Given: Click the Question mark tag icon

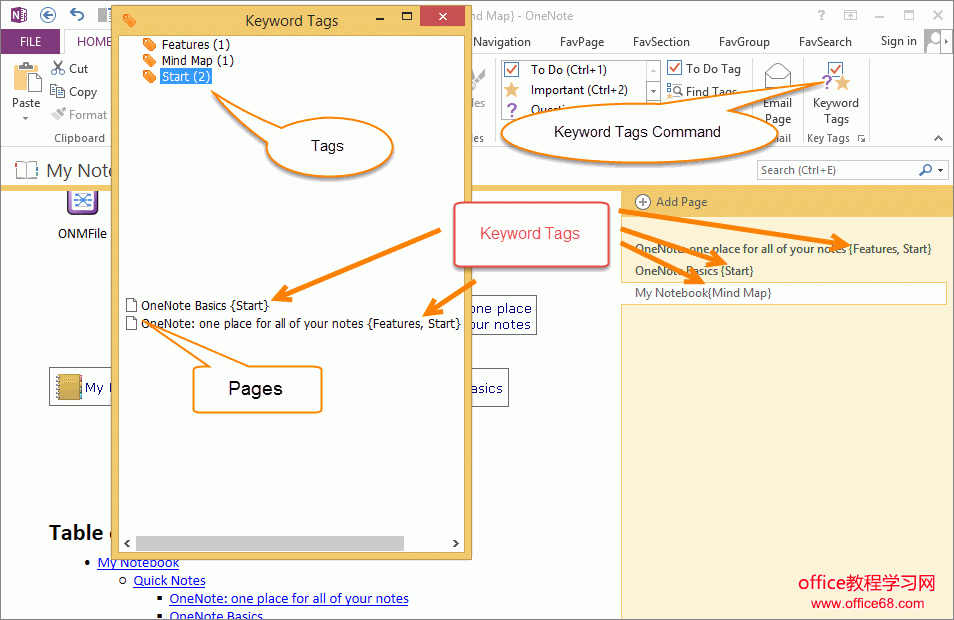Looking at the screenshot, I should click(x=512, y=110).
